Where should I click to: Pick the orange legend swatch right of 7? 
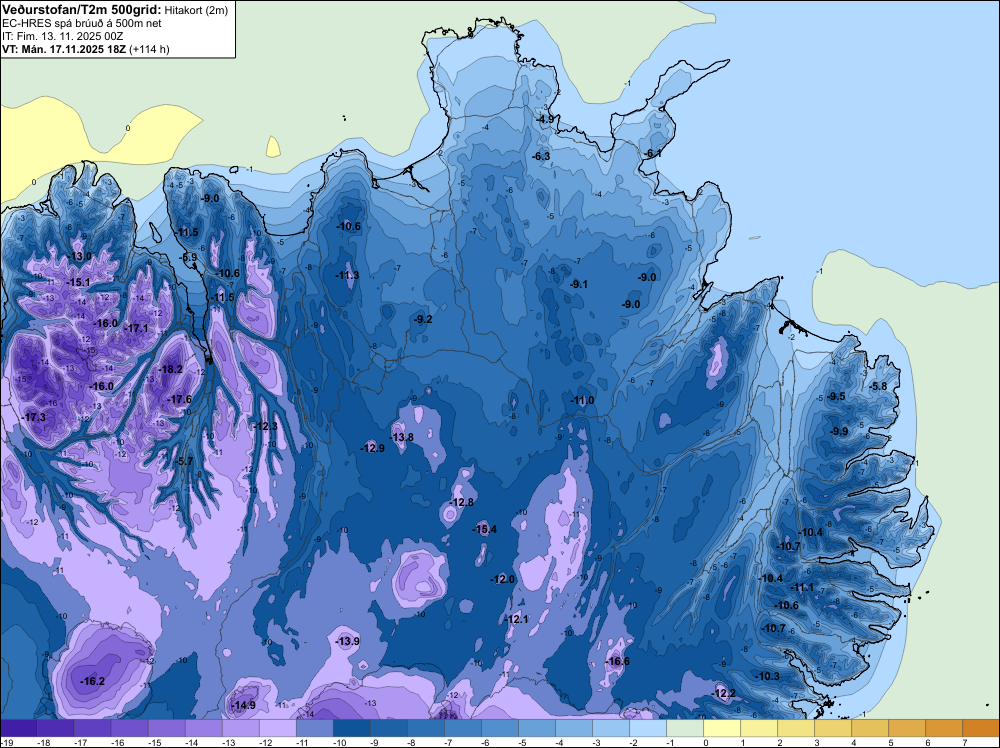click(981, 728)
